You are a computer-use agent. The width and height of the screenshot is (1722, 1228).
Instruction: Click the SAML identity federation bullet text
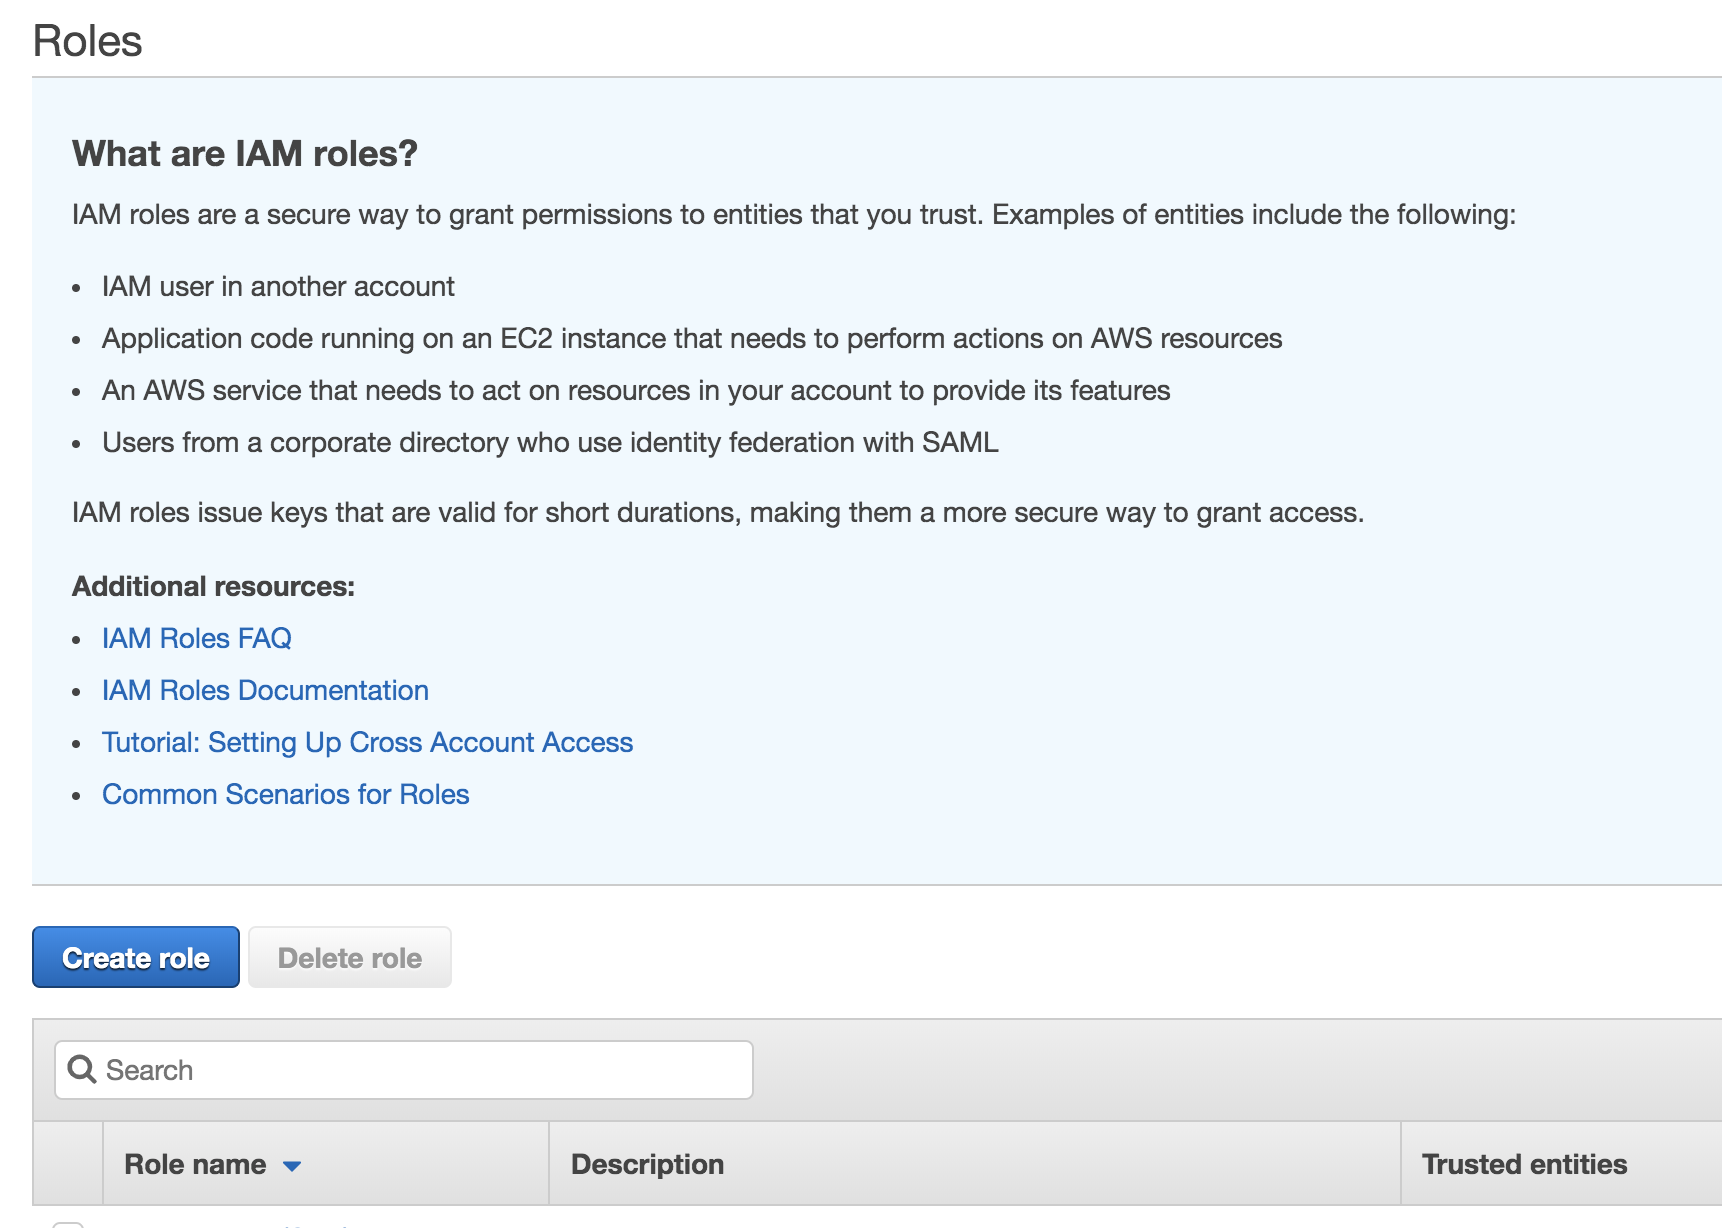550,442
